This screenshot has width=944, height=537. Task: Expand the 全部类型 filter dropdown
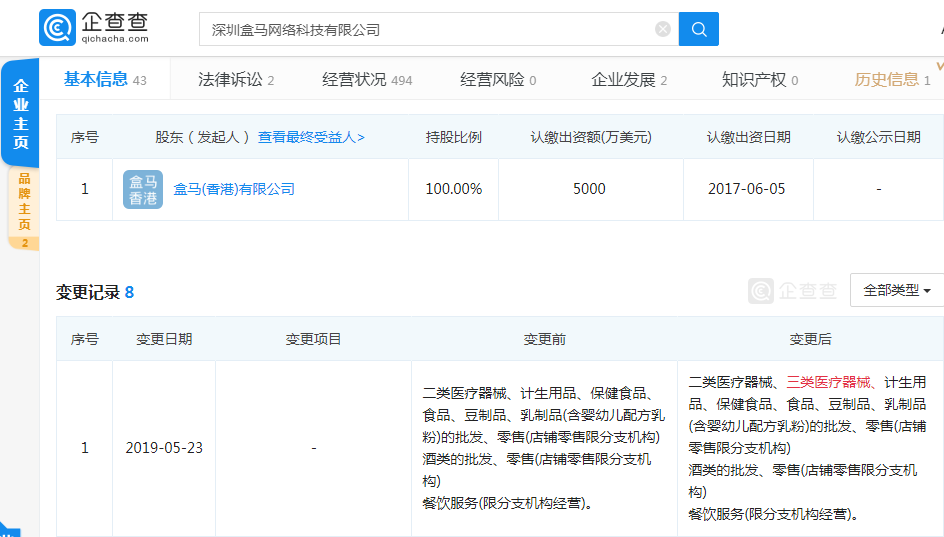click(x=896, y=290)
